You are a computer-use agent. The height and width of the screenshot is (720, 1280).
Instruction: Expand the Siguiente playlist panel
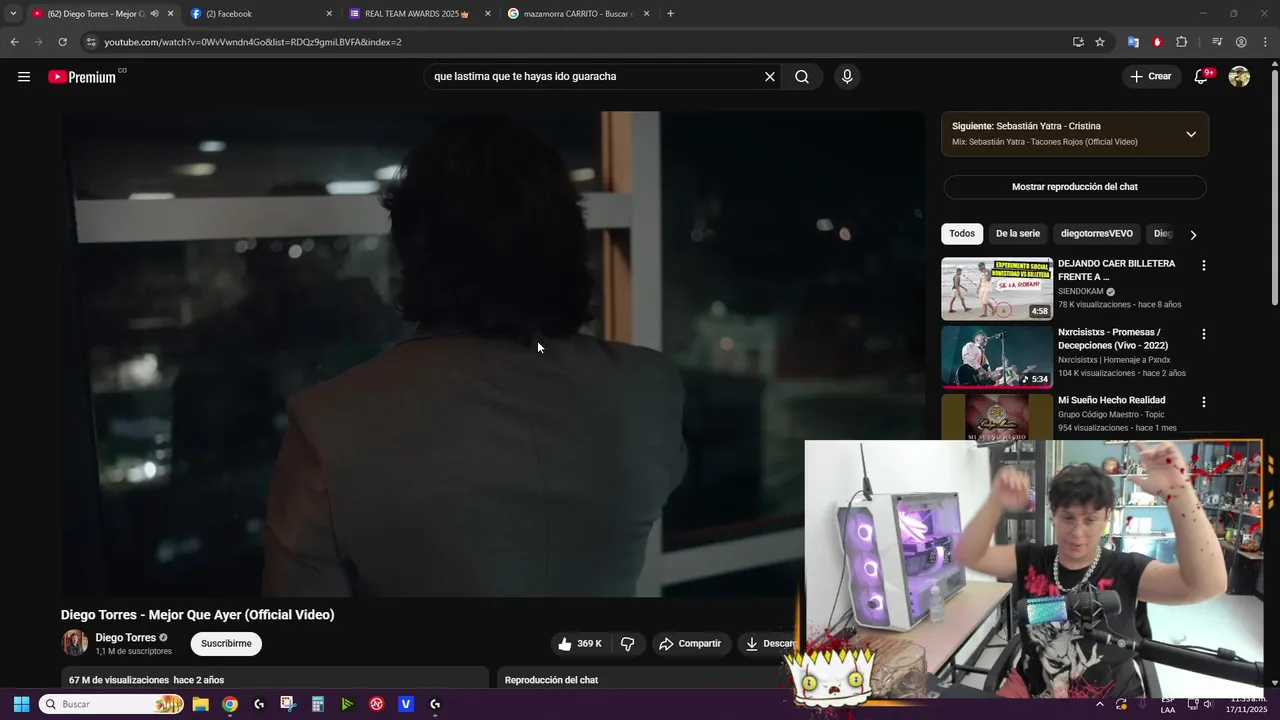(1191, 134)
